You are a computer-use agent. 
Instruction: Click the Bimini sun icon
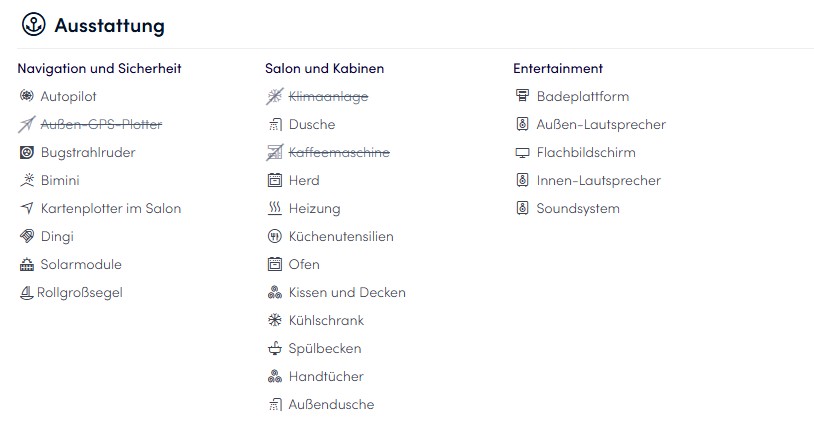27,181
